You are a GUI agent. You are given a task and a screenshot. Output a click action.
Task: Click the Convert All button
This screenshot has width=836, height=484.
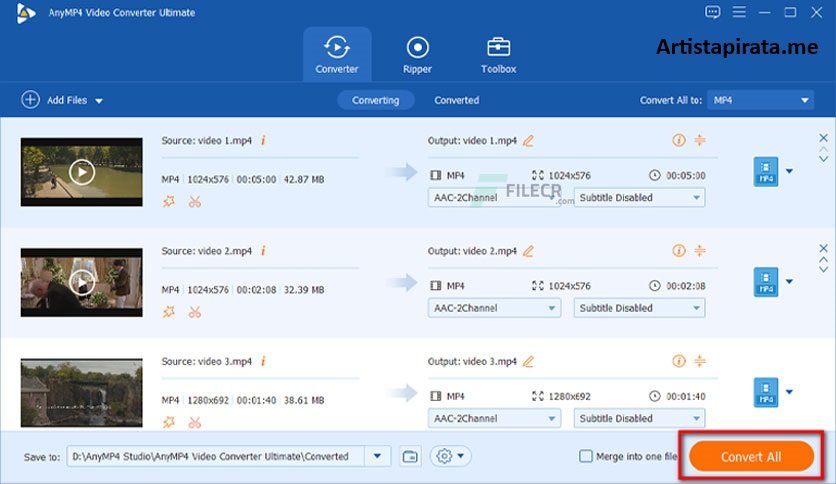[x=752, y=457]
